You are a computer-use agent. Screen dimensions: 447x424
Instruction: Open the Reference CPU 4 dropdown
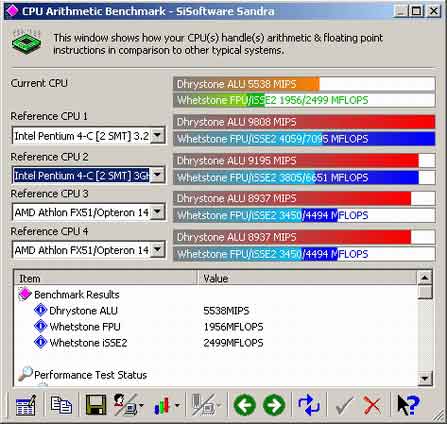(x=158, y=250)
